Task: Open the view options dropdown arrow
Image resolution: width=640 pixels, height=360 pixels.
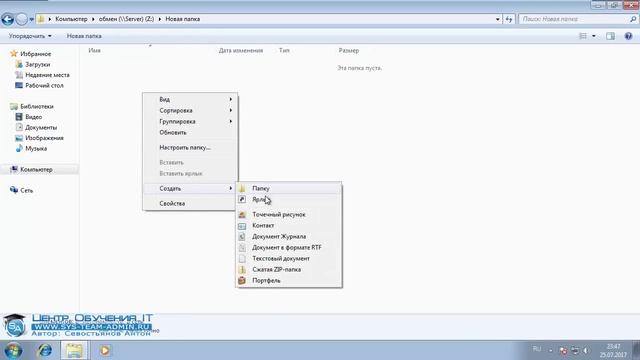Action: click(593, 36)
